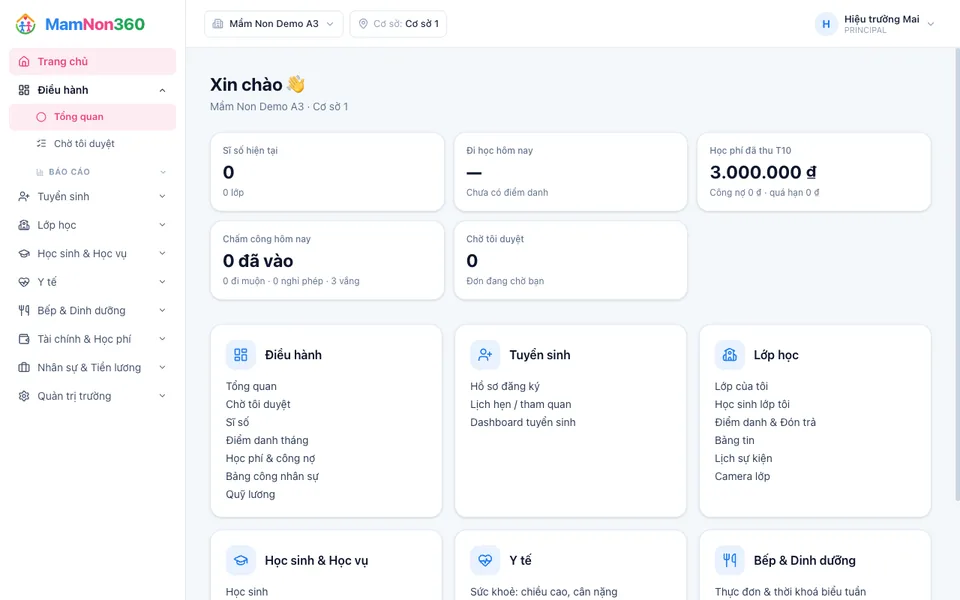Screen dimensions: 960x600
Task: Open the Mầm Non Demo A3 school dropdown
Action: pyautogui.click(x=274, y=24)
